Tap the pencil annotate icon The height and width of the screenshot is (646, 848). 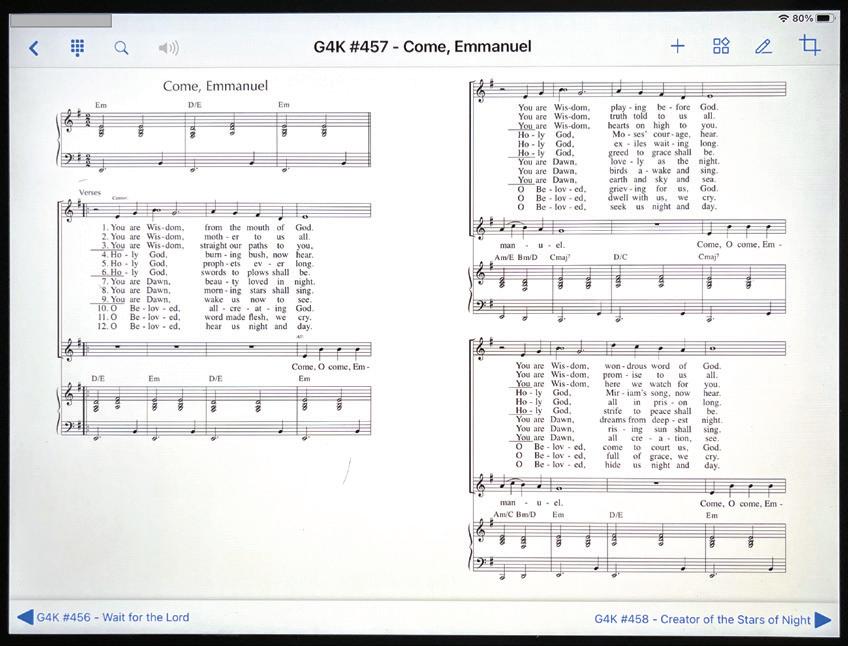763,47
